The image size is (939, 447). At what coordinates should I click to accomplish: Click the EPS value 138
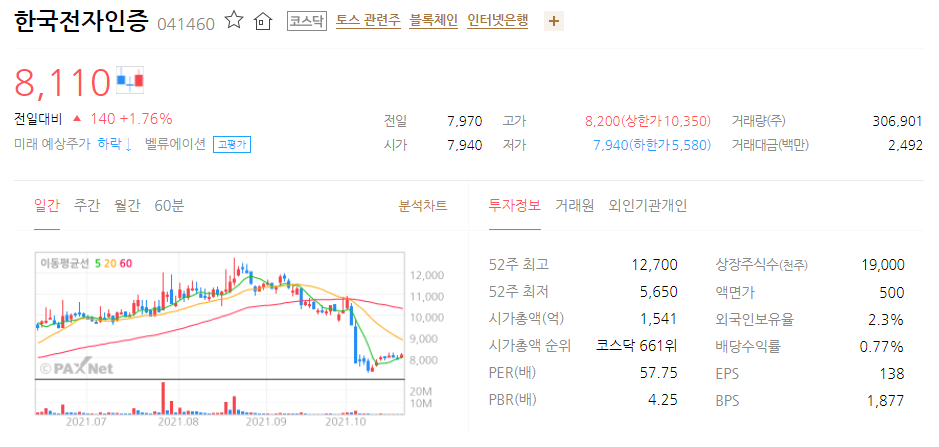point(893,374)
